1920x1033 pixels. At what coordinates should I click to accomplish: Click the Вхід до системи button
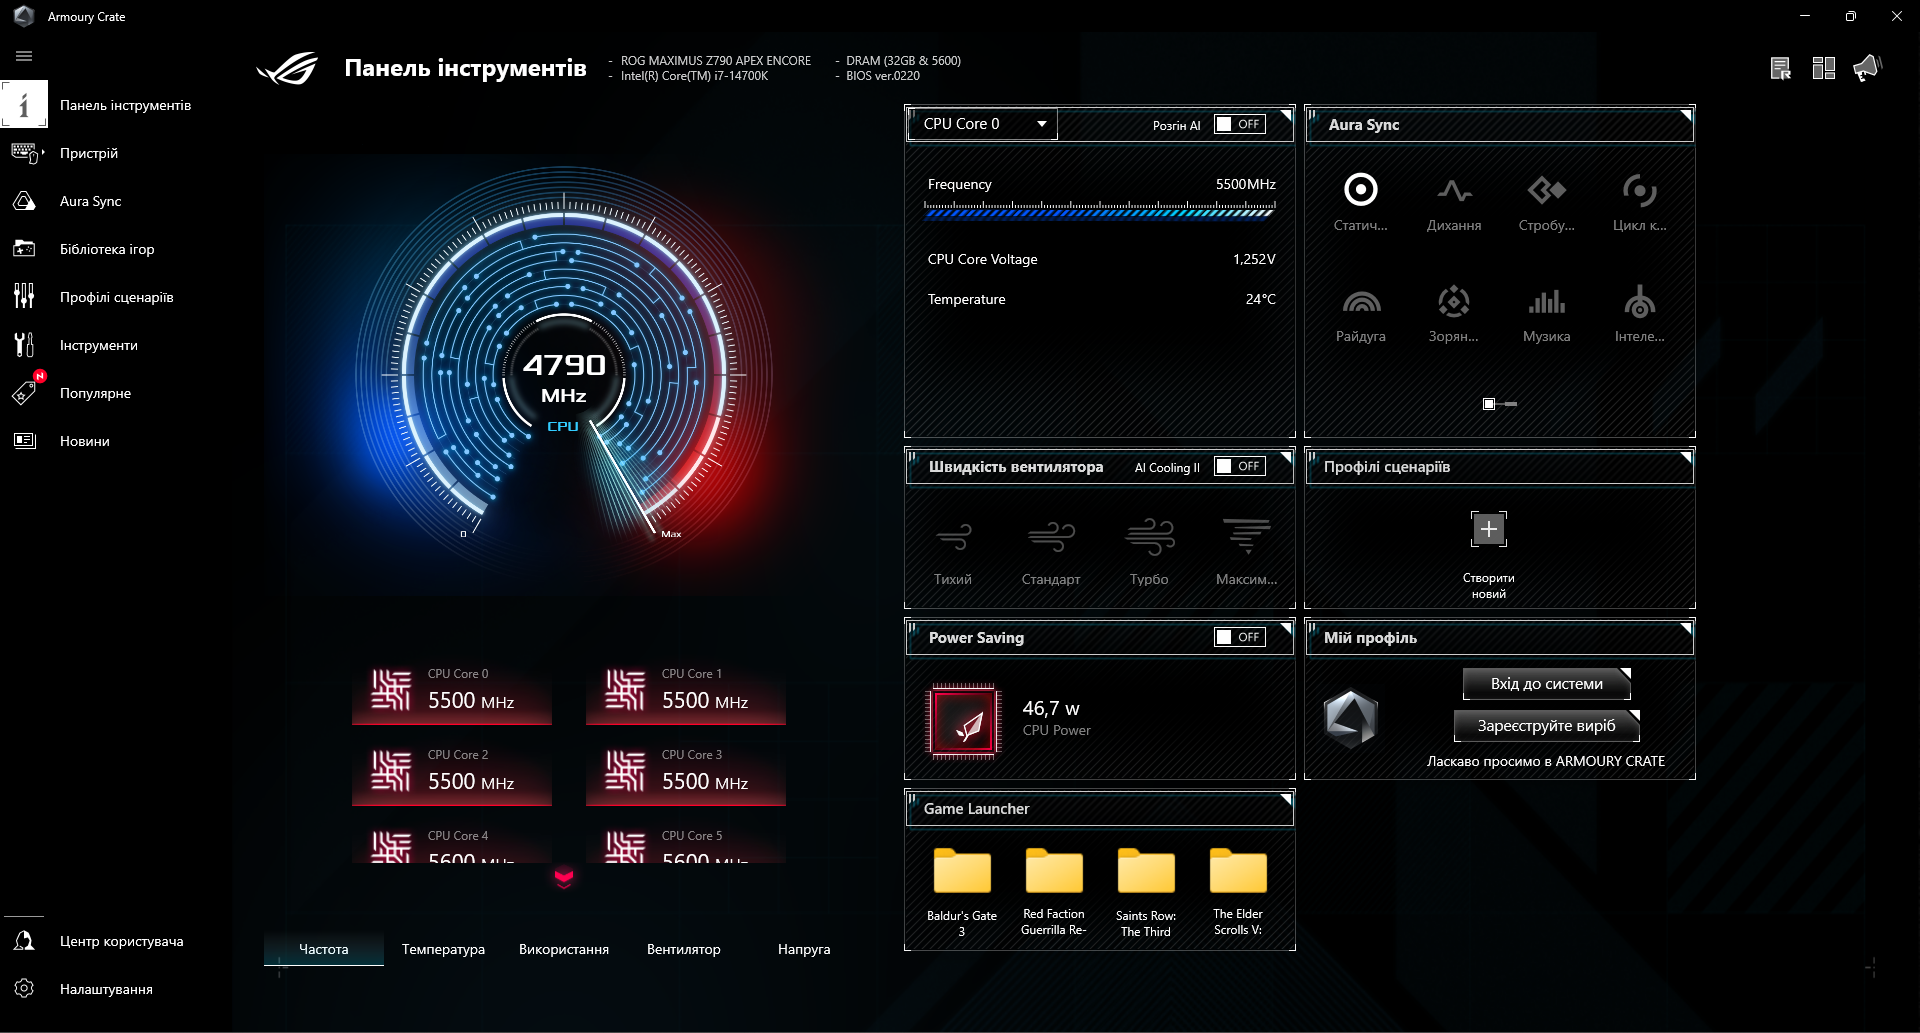1545,683
